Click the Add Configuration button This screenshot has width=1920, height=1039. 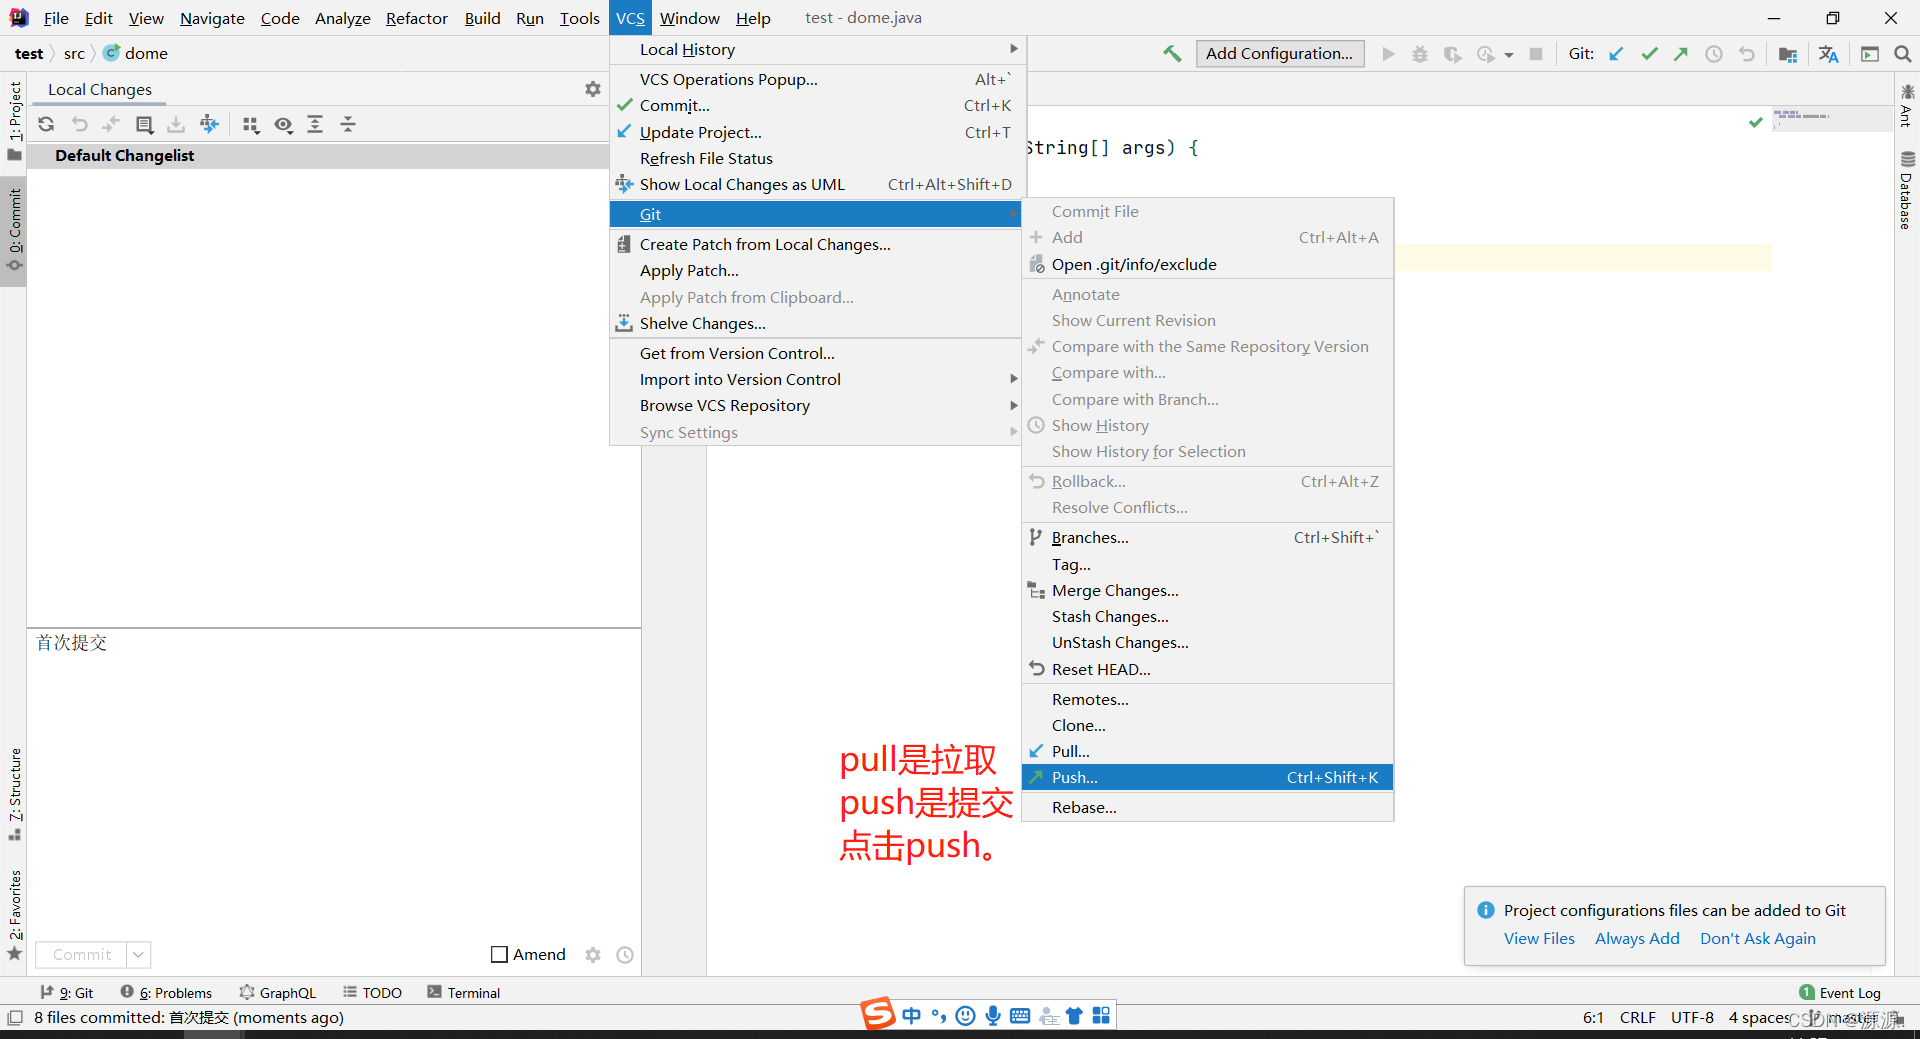pos(1279,53)
